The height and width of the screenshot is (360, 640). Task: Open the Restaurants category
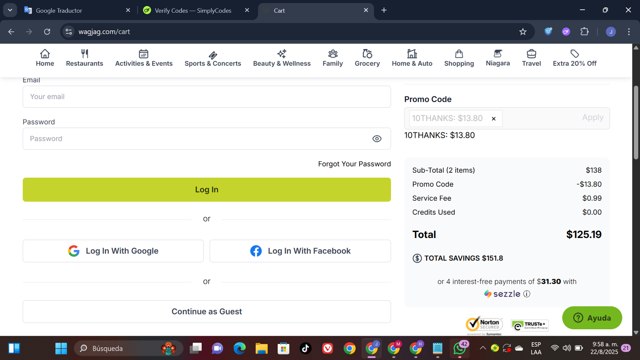(x=84, y=58)
